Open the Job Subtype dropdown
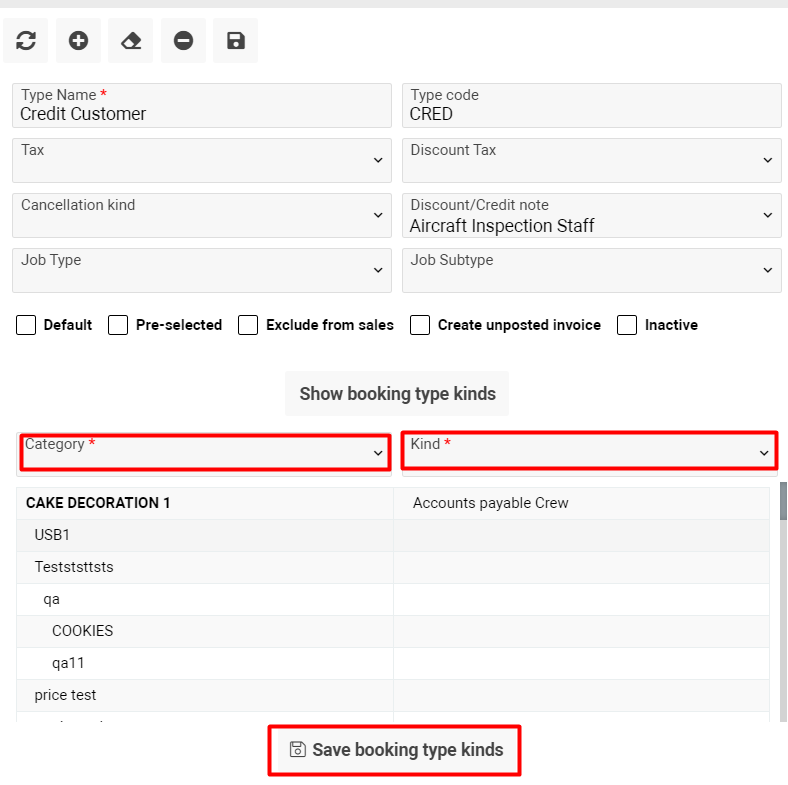Image resolution: width=788 pixels, height=785 pixels. click(592, 270)
